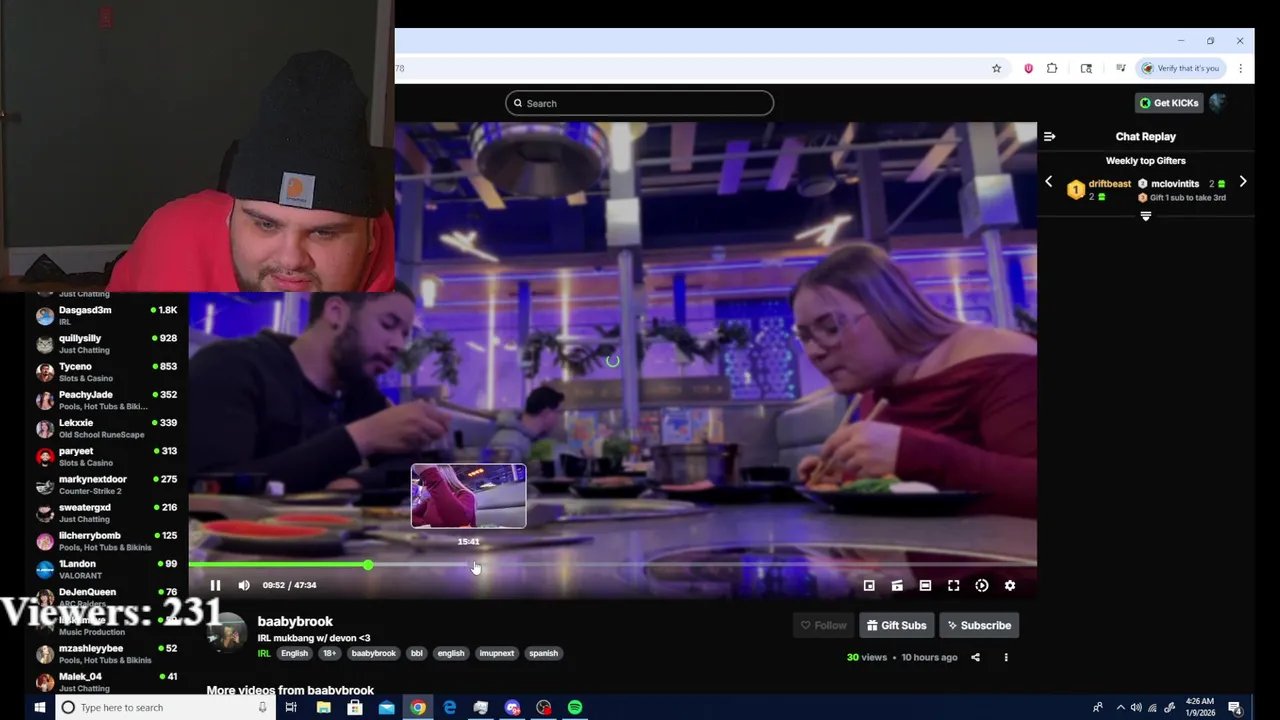Collapse the Chat Replay panel
The height and width of the screenshot is (720, 1280).
click(1049, 136)
